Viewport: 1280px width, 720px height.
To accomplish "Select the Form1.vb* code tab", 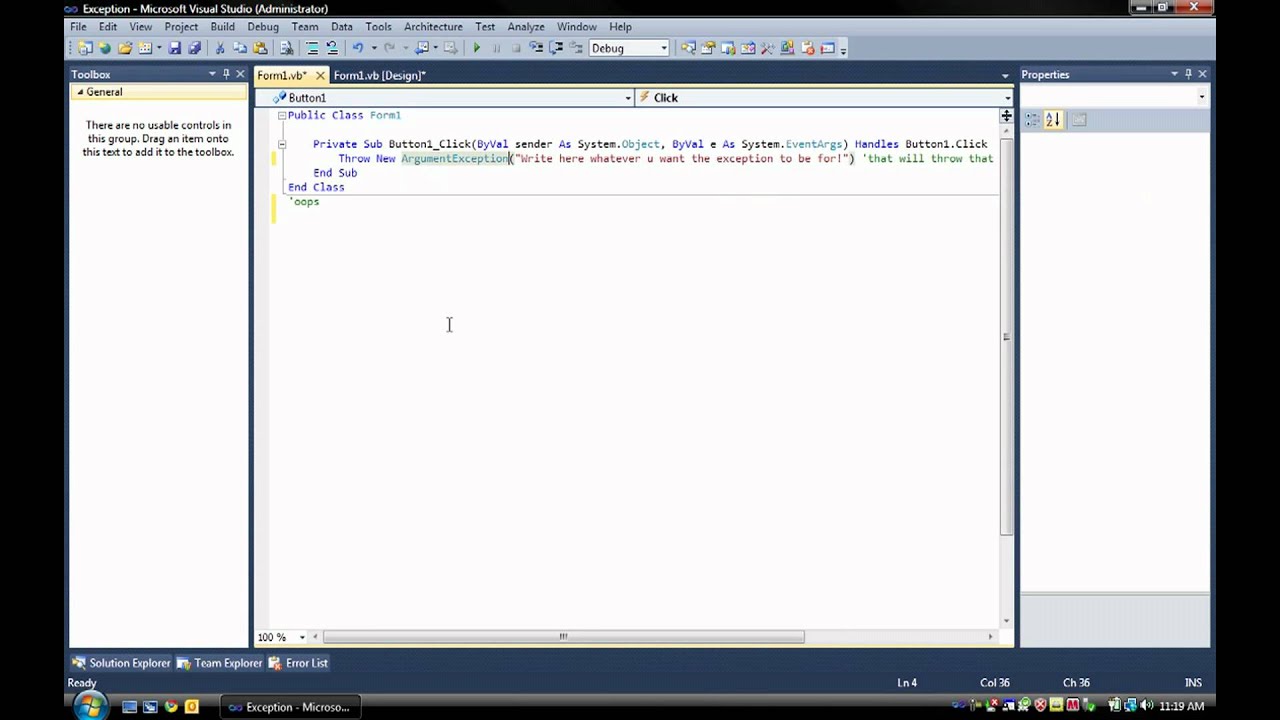I will (x=282, y=75).
